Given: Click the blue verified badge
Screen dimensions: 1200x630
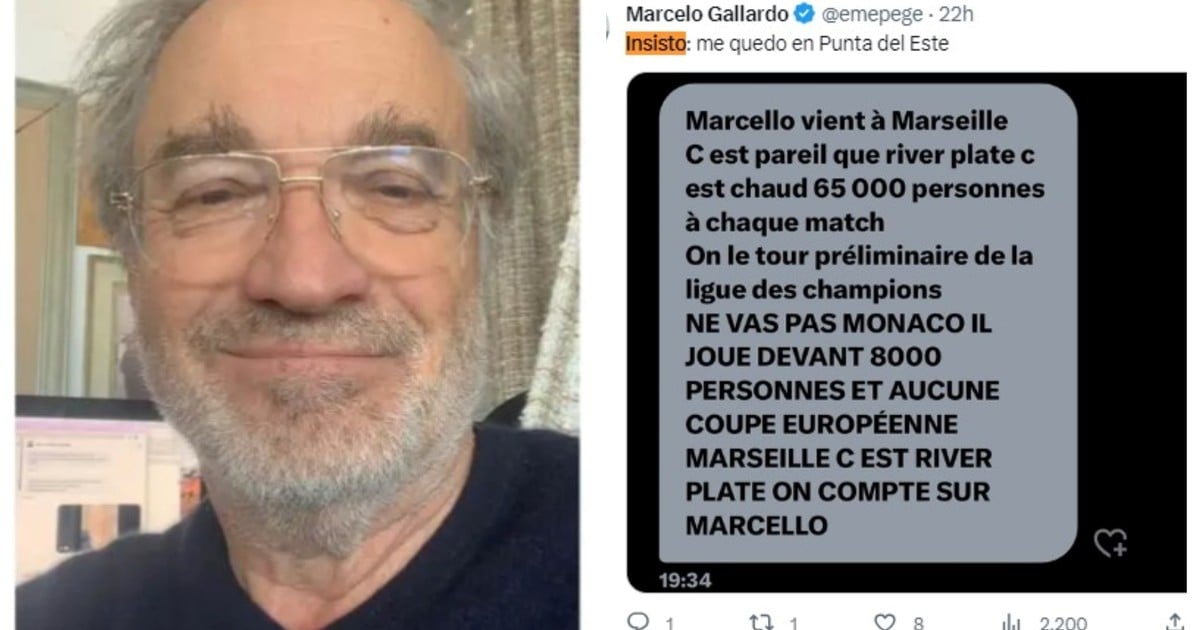Looking at the screenshot, I should pos(803,15).
